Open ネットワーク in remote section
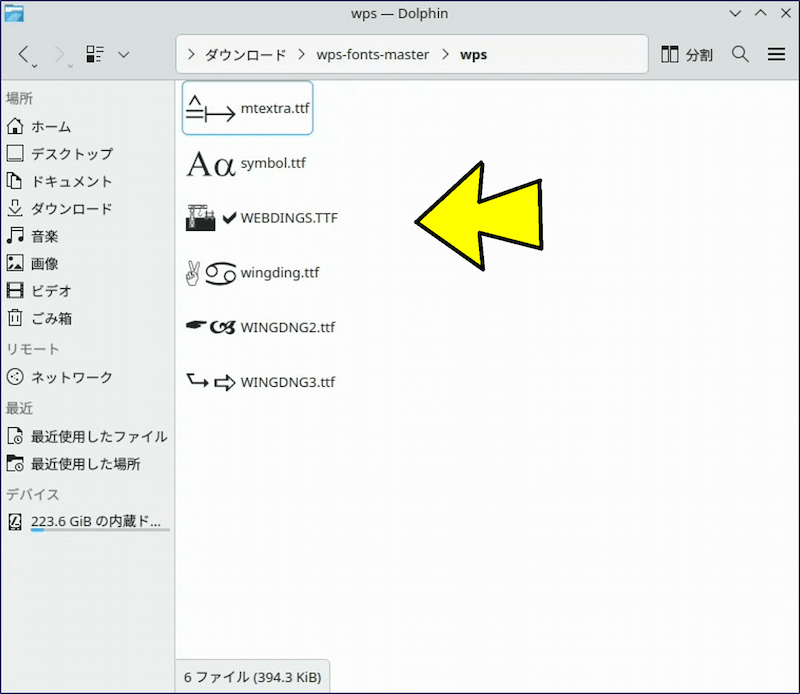 pos(71,377)
